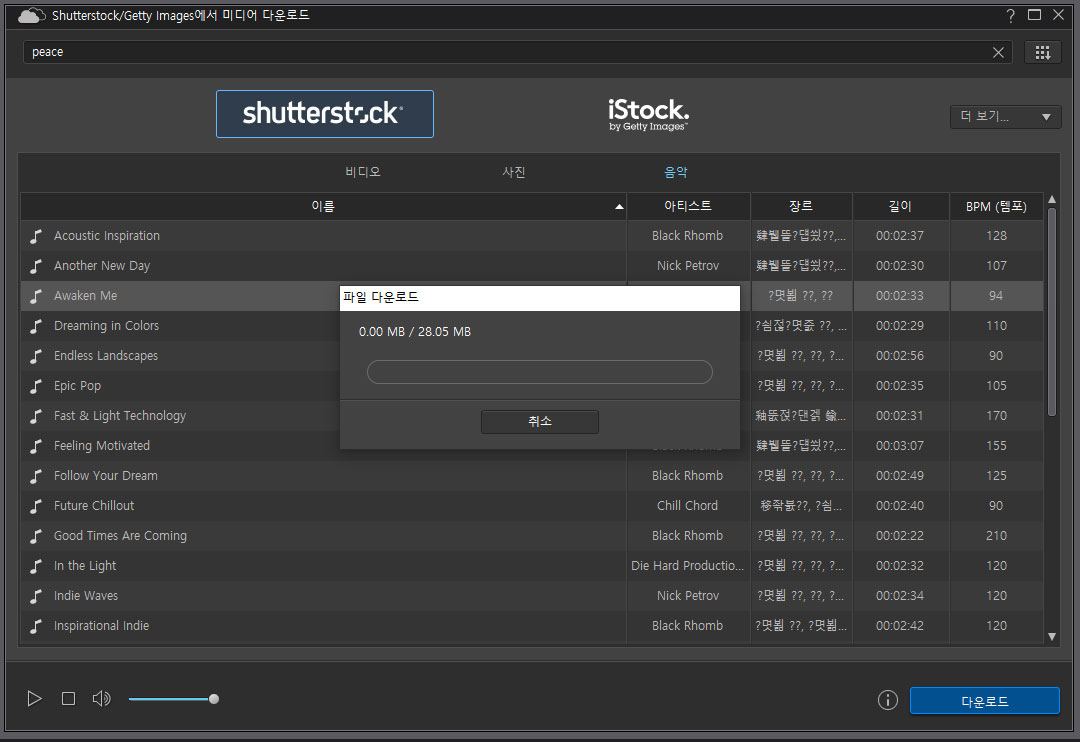1080x742 pixels.
Task: Open the 더 보기 dropdown
Action: [1005, 116]
